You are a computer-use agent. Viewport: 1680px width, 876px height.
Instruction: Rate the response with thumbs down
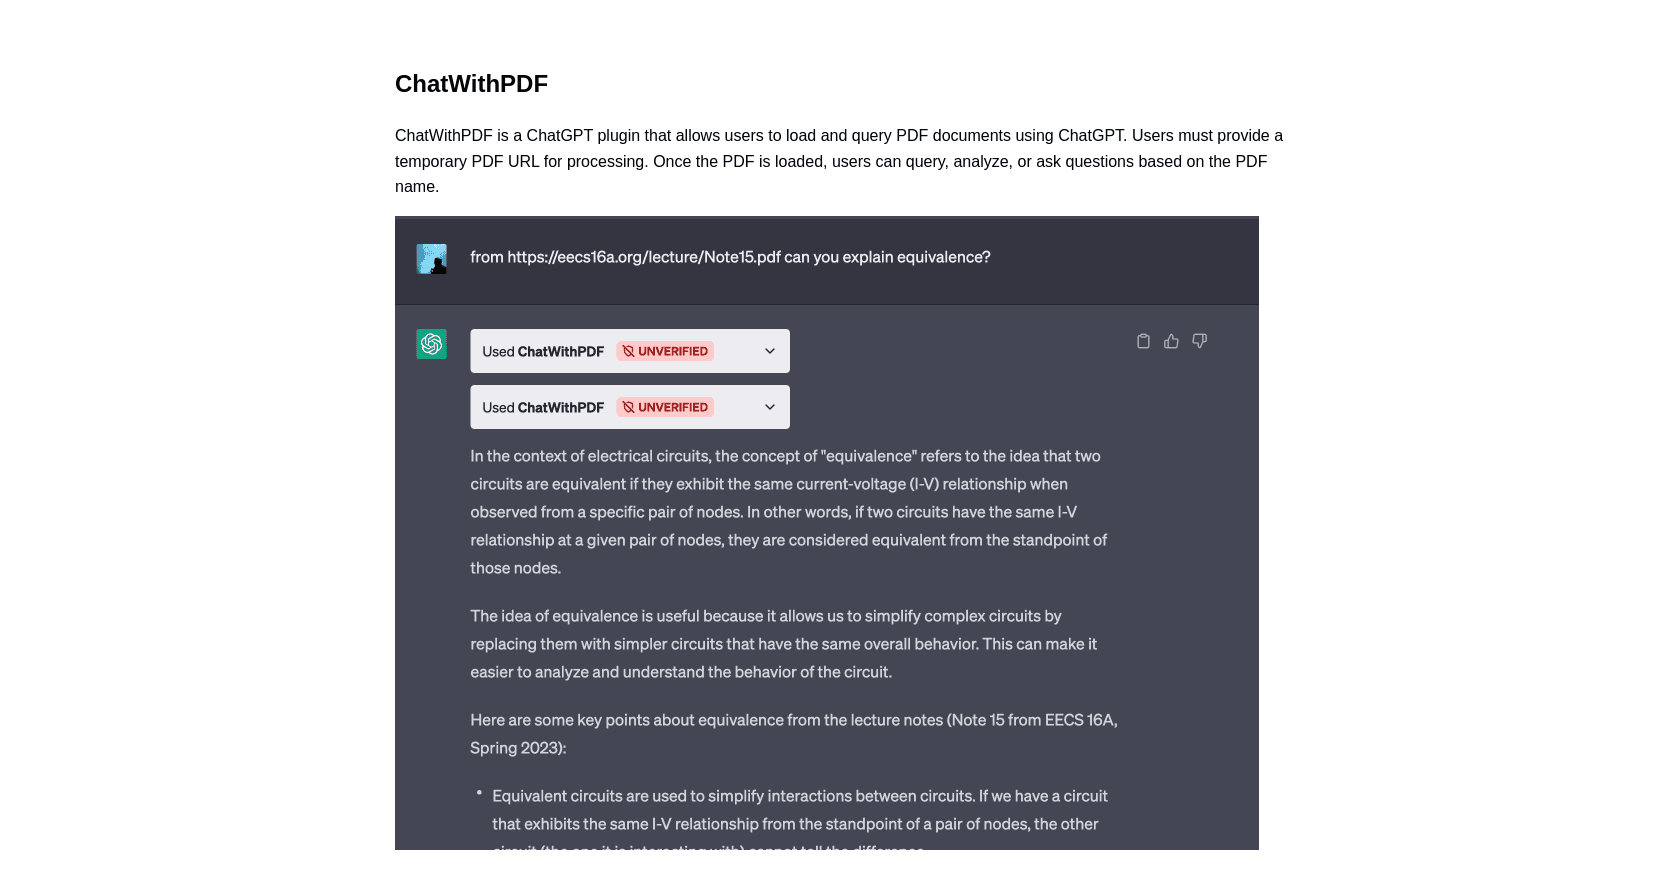tap(1199, 341)
